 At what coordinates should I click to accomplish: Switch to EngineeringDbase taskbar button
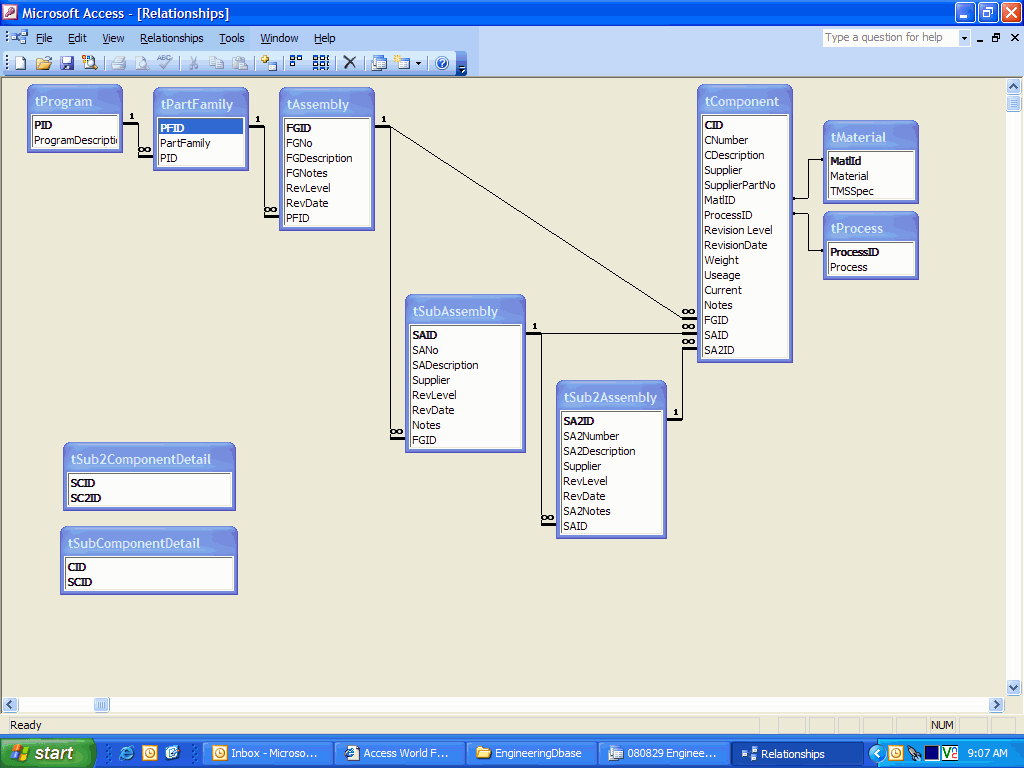click(x=532, y=753)
